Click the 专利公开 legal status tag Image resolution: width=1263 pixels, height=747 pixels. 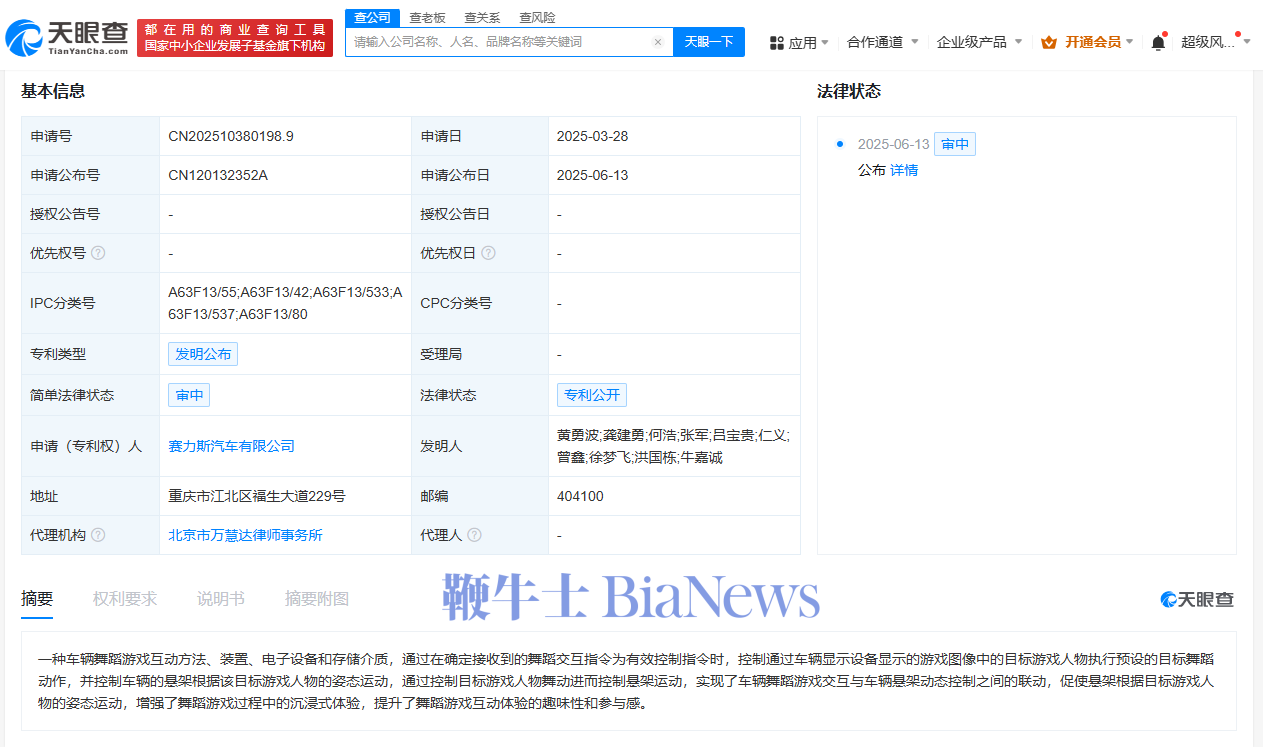(x=592, y=395)
